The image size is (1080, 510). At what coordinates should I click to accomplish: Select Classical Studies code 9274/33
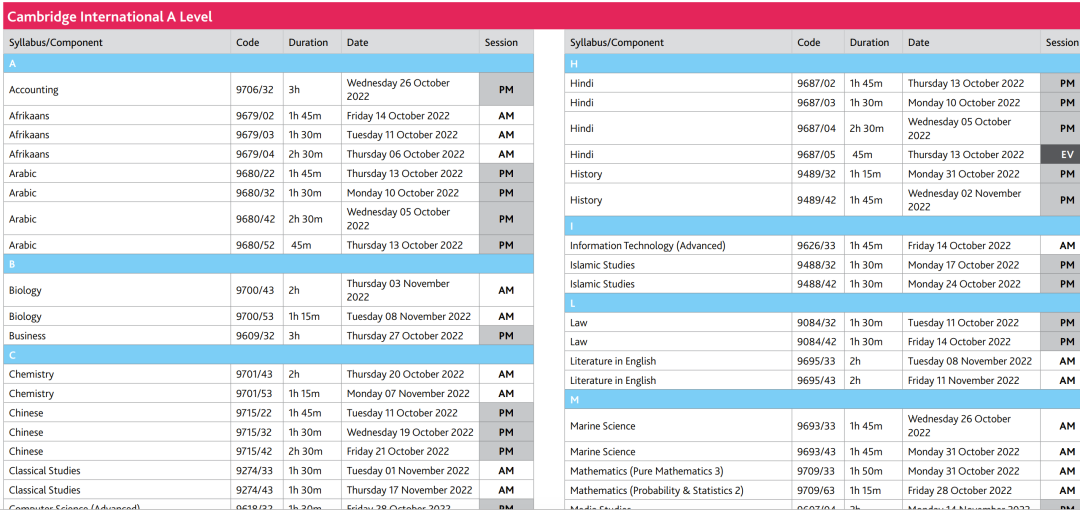point(255,471)
